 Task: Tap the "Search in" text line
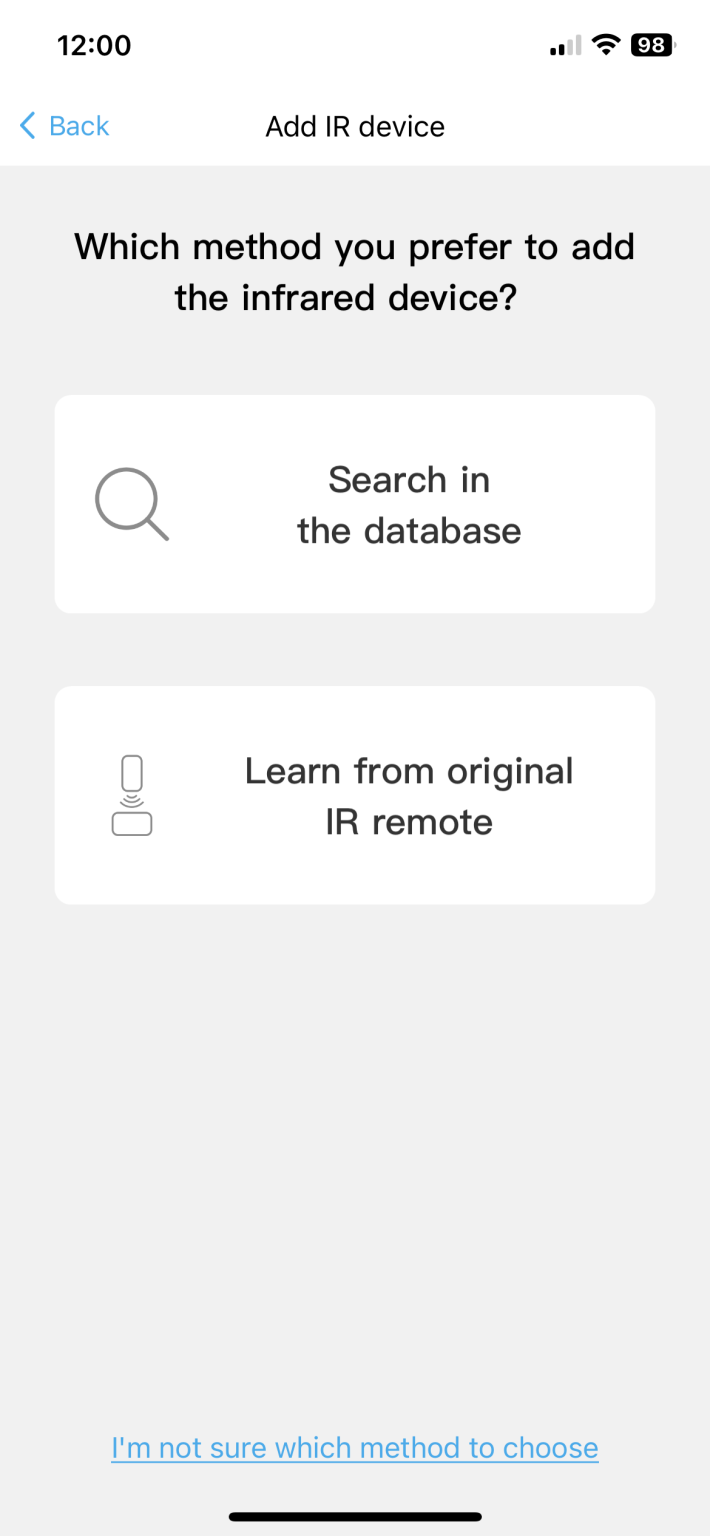coord(409,480)
